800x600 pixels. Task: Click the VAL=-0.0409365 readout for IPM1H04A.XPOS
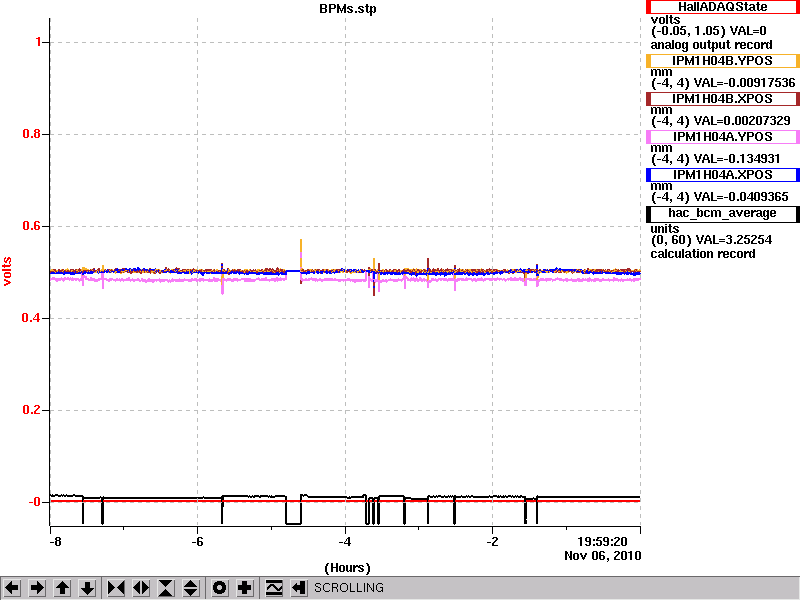click(x=741, y=197)
